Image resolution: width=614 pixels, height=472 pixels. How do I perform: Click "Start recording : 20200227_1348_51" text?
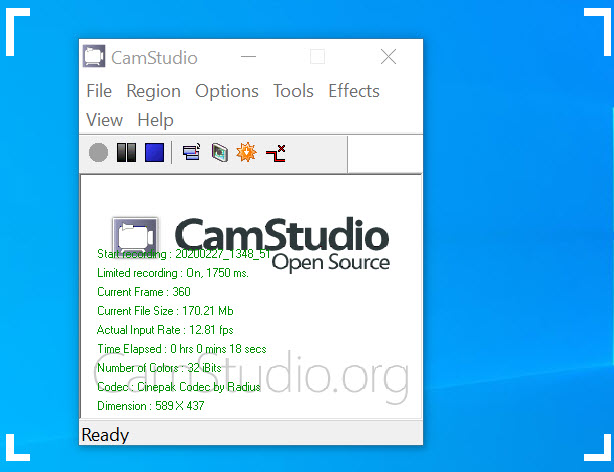click(x=184, y=254)
